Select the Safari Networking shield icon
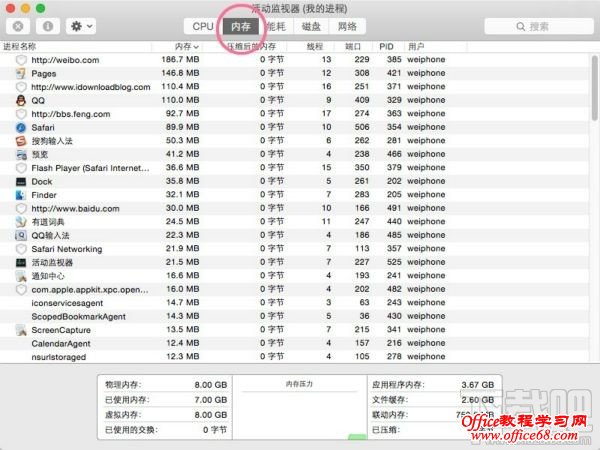Viewport: 600px width, 450px height. (21, 249)
